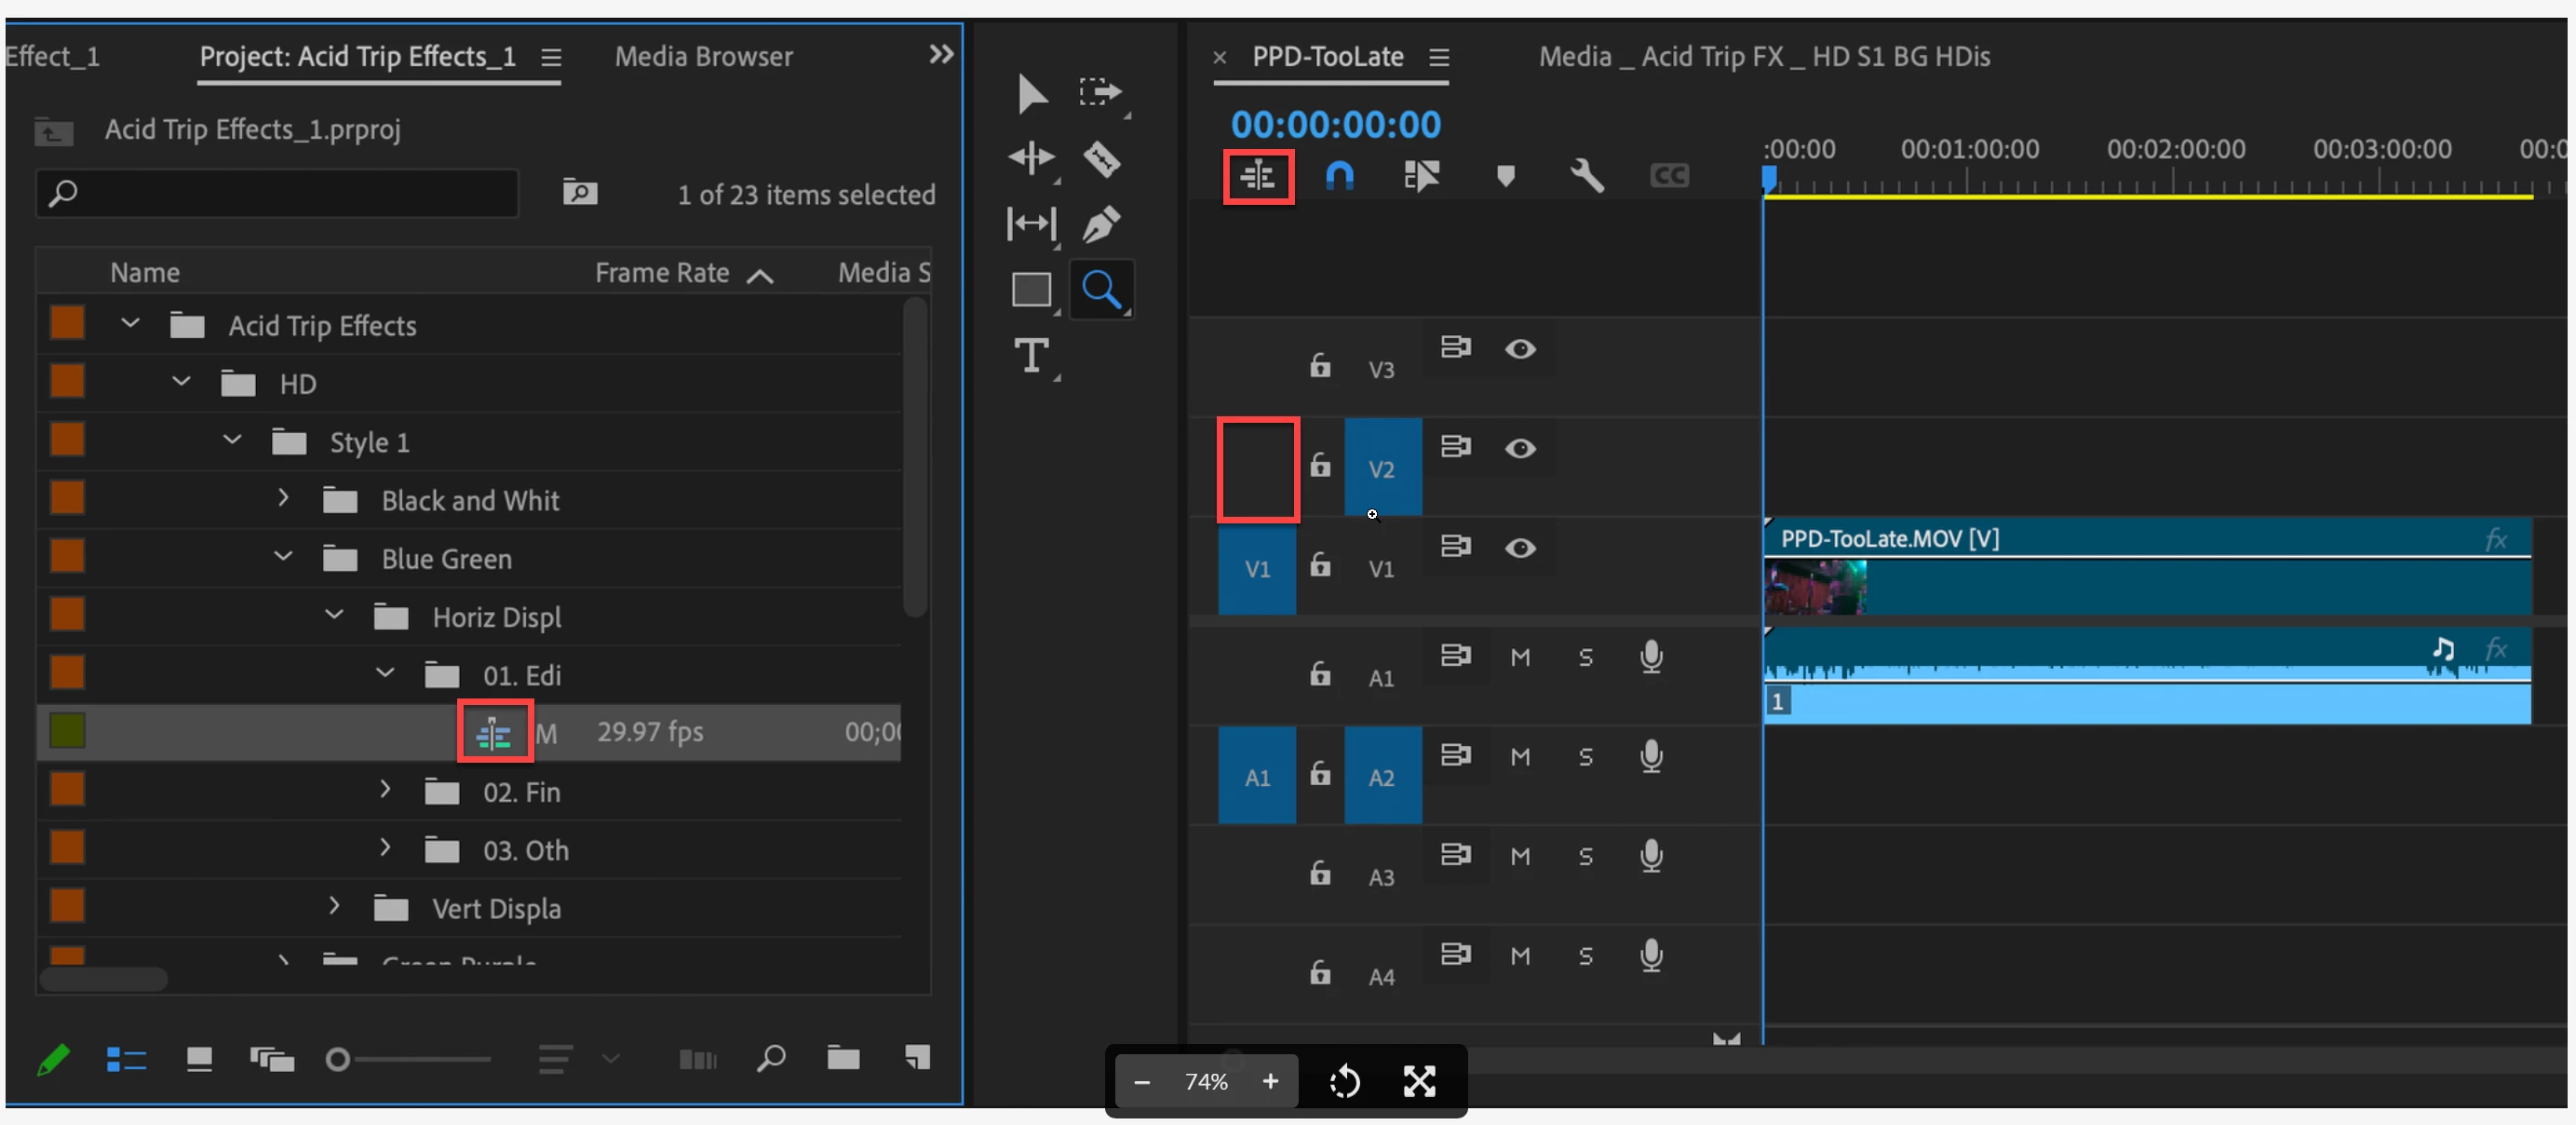Open the PPD-TooLate sequence panel menu
This screenshot has width=2576, height=1125.
[1439, 57]
